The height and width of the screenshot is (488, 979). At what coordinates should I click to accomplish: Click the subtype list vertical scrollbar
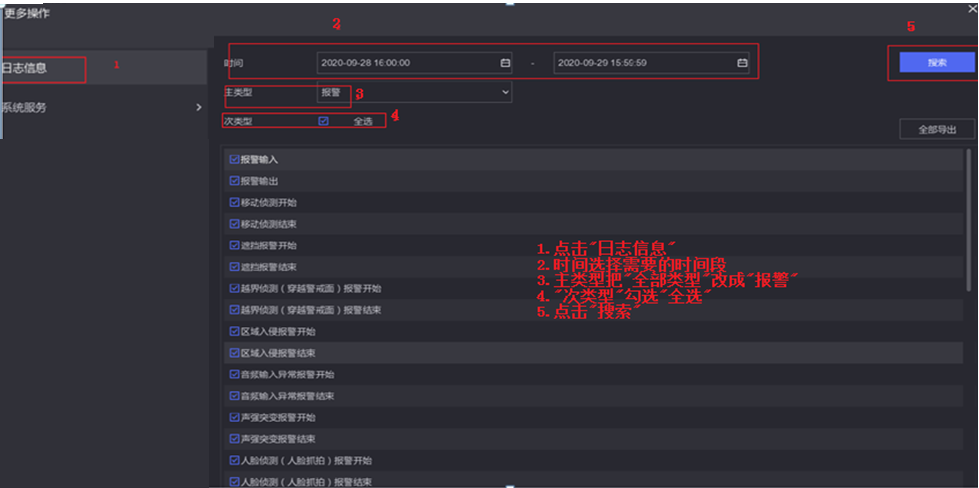click(x=969, y=218)
